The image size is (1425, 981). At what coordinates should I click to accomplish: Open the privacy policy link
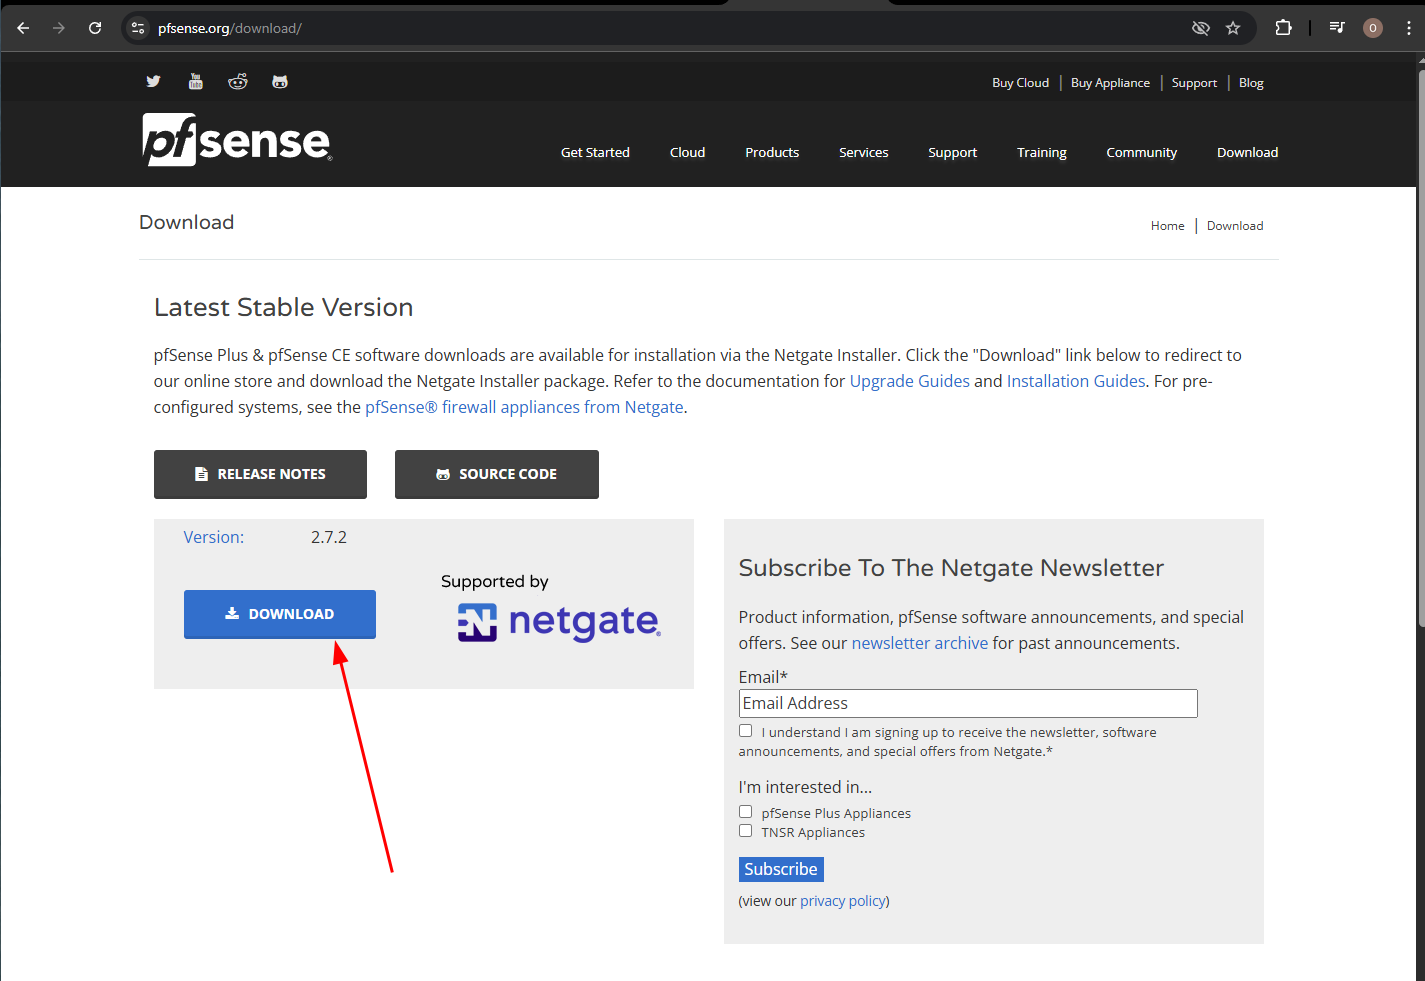click(843, 901)
